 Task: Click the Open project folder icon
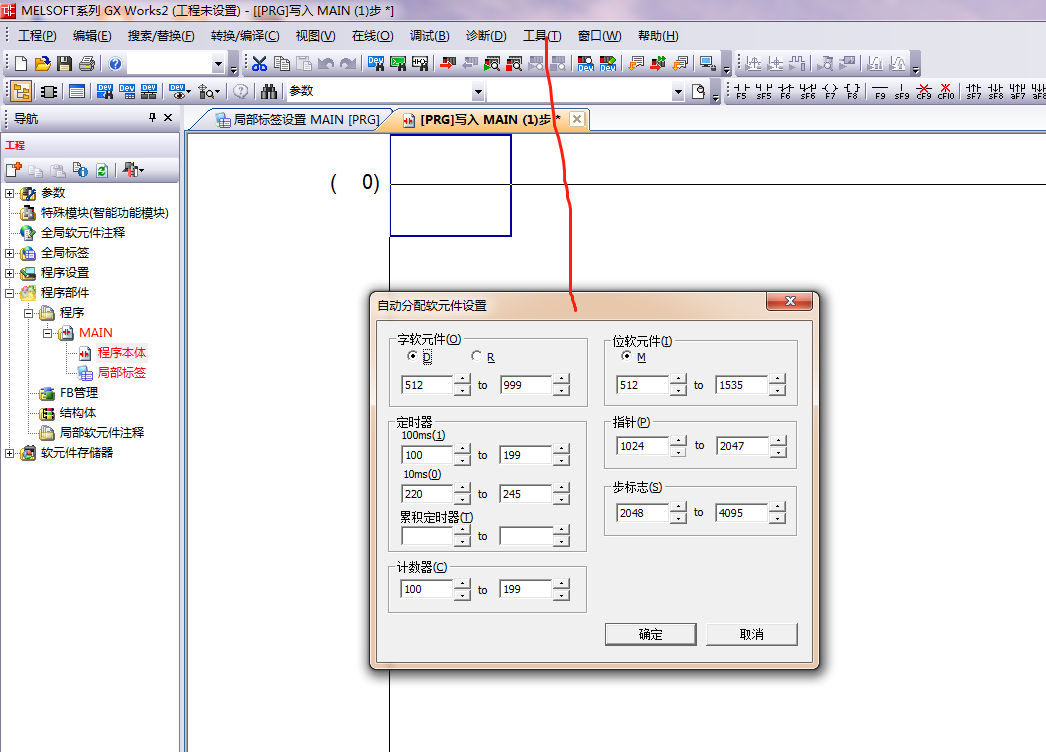[x=42, y=64]
